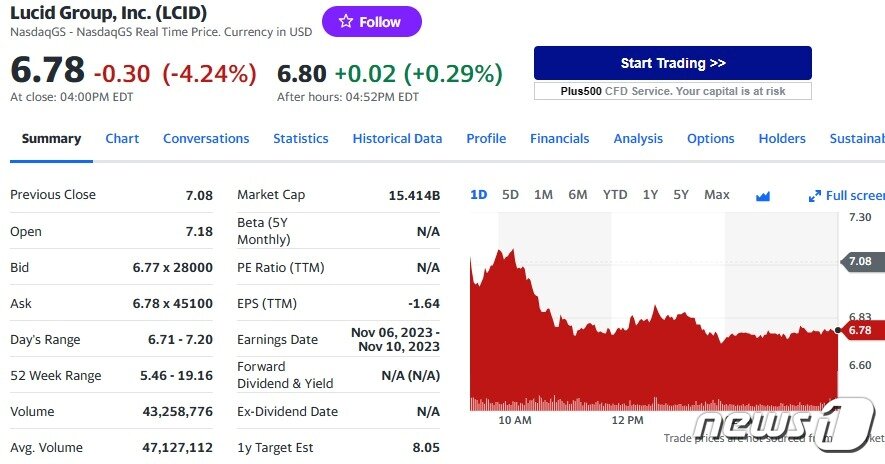885x464 pixels.
Task: Open the Historical Data tab
Action: (x=397, y=139)
